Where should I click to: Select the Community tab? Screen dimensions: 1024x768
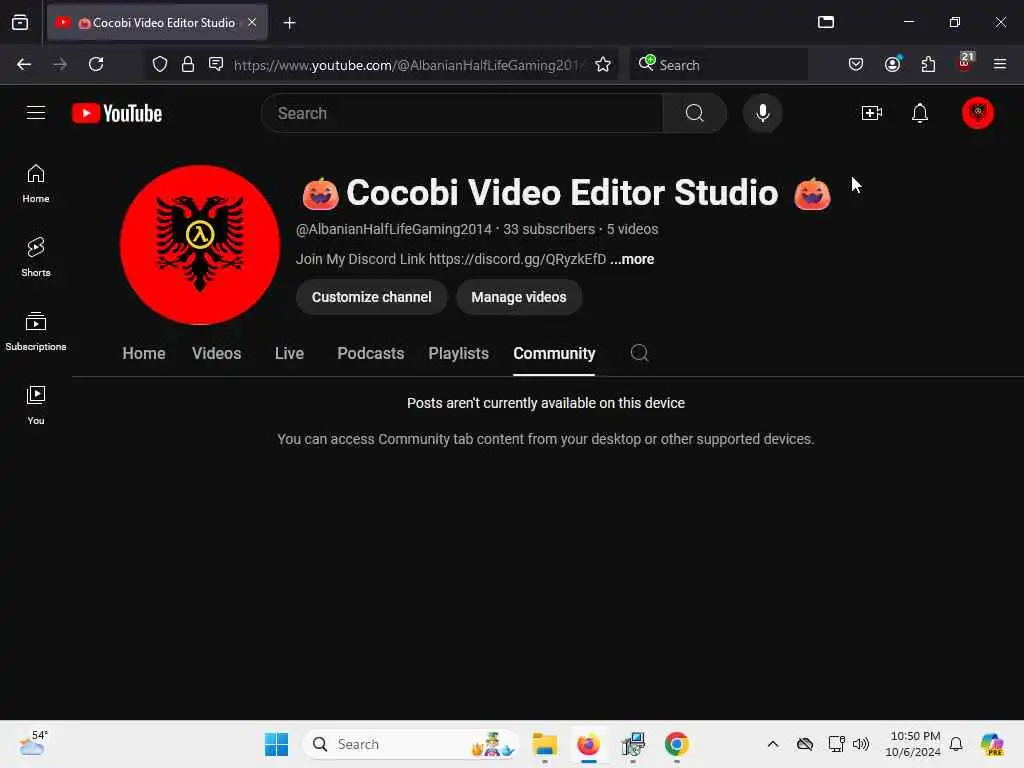[554, 353]
